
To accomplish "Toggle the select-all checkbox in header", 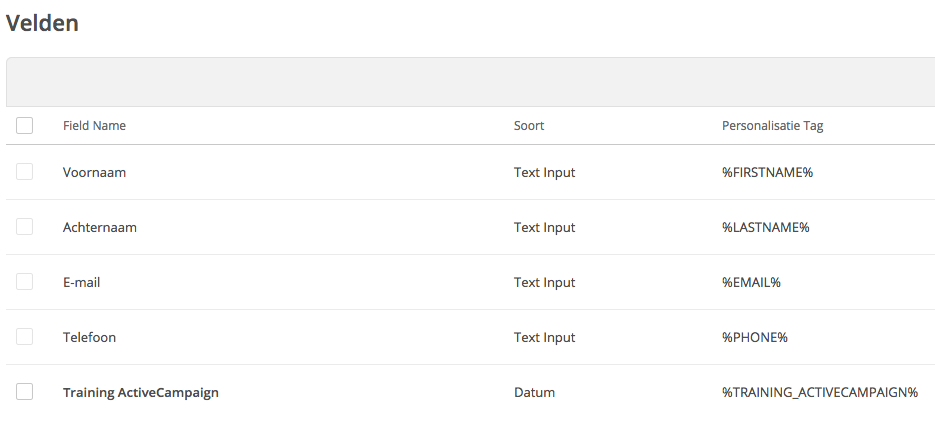I will [x=25, y=126].
